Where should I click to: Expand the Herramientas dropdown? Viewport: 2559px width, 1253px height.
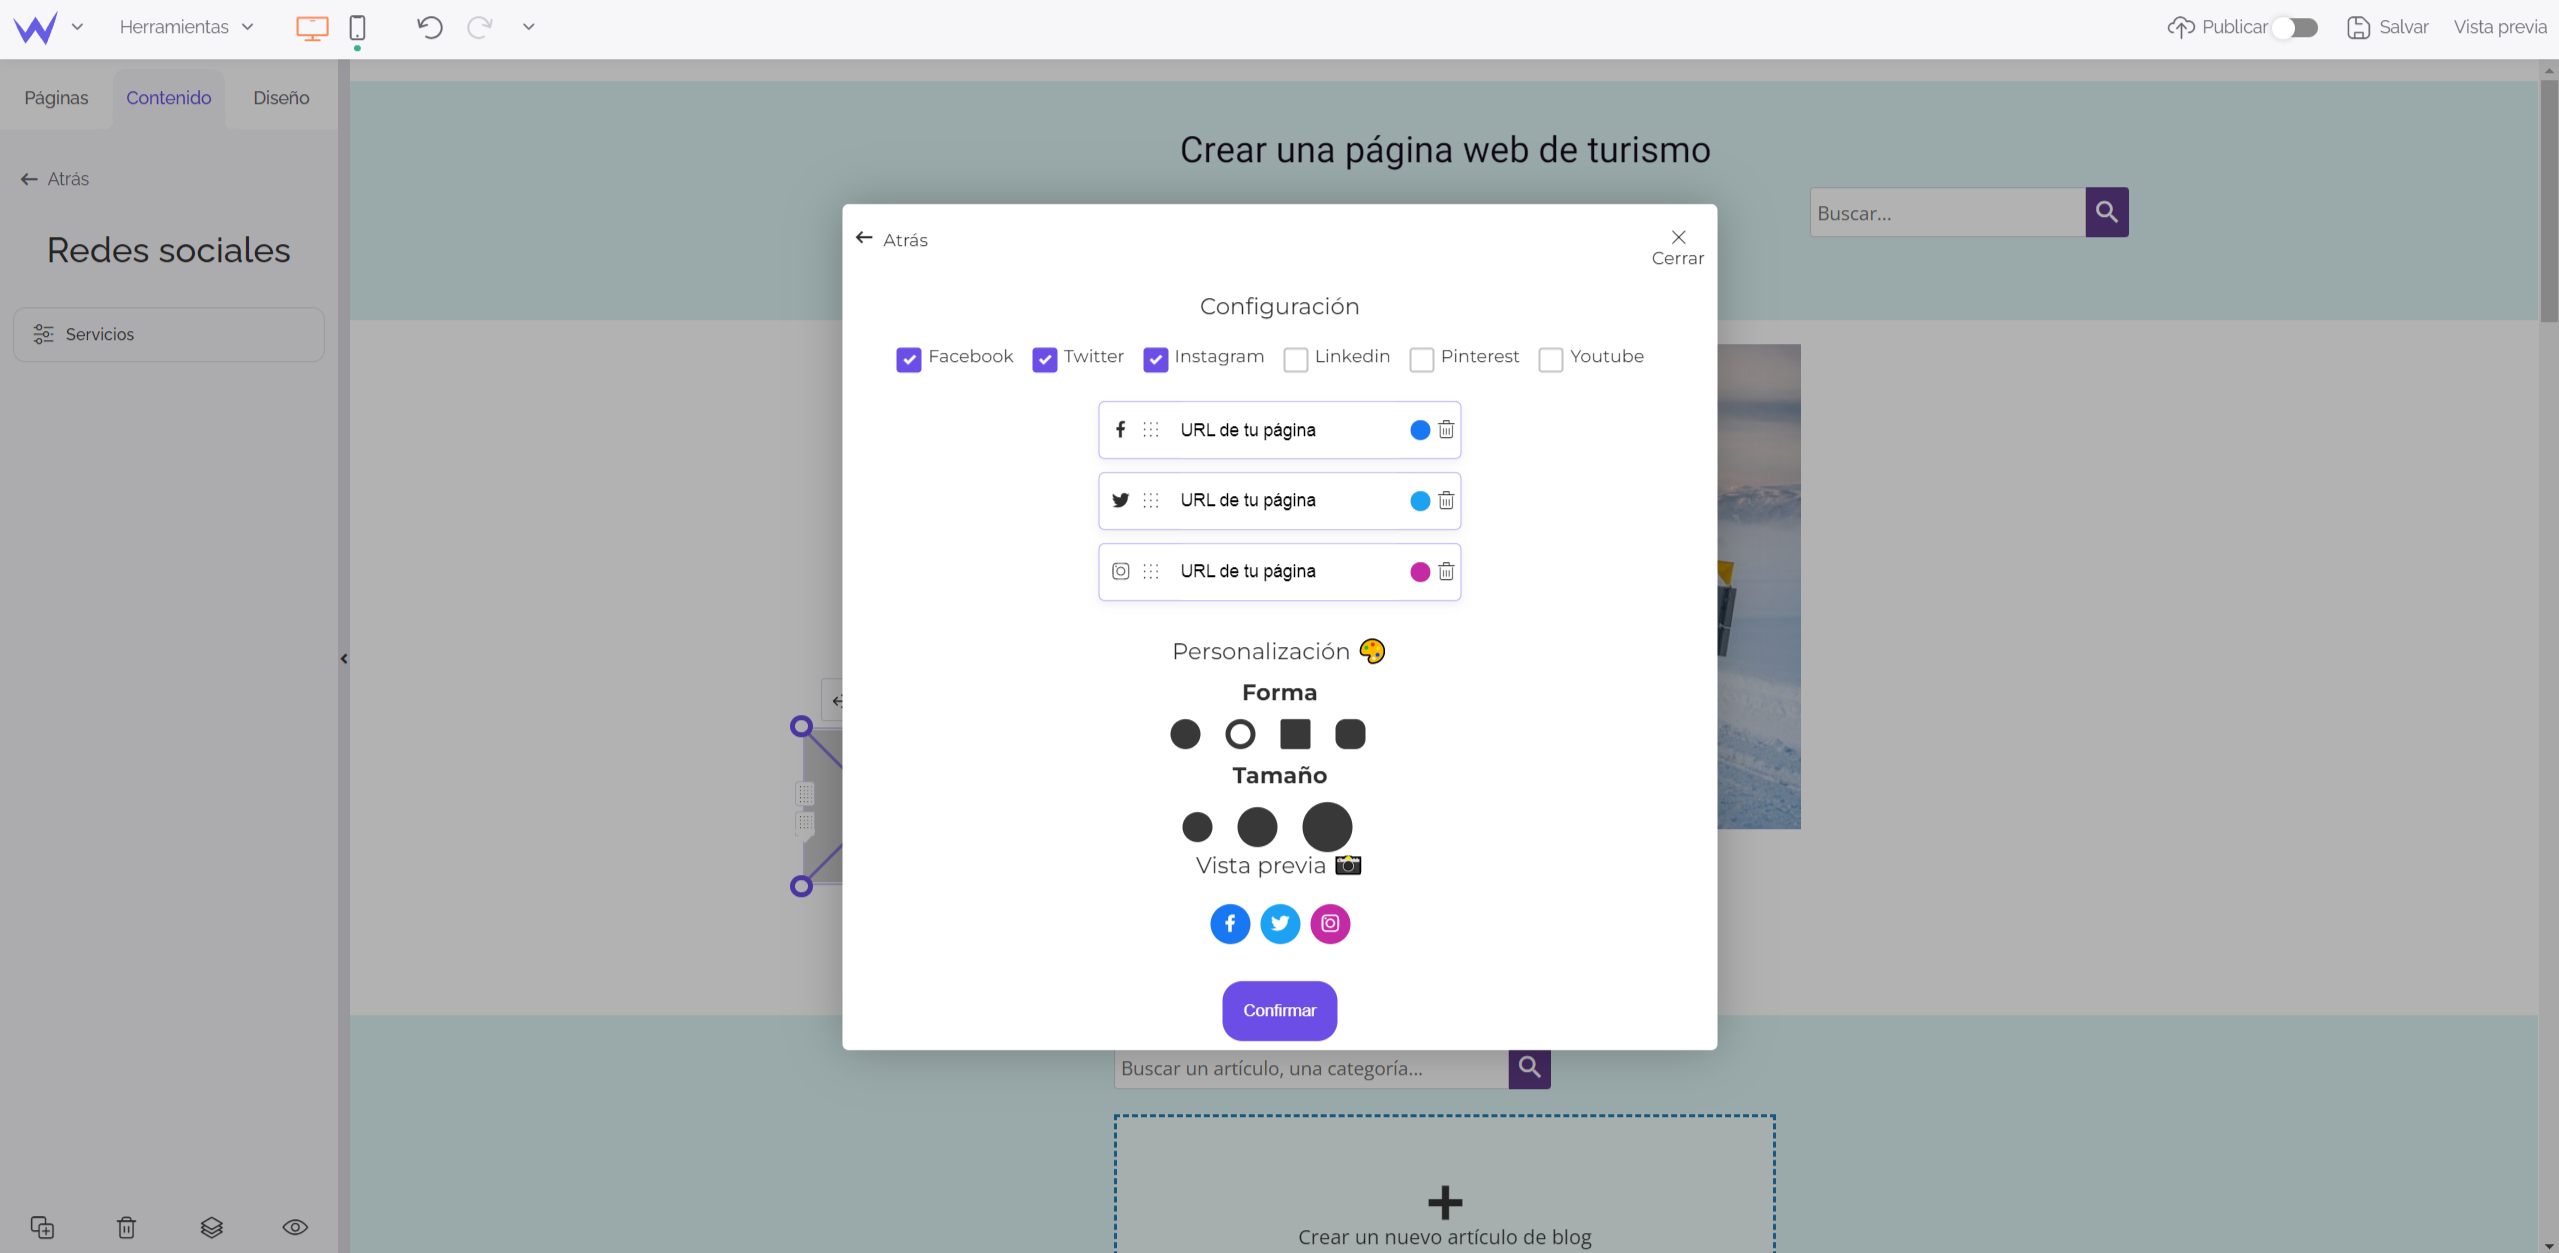tap(187, 27)
